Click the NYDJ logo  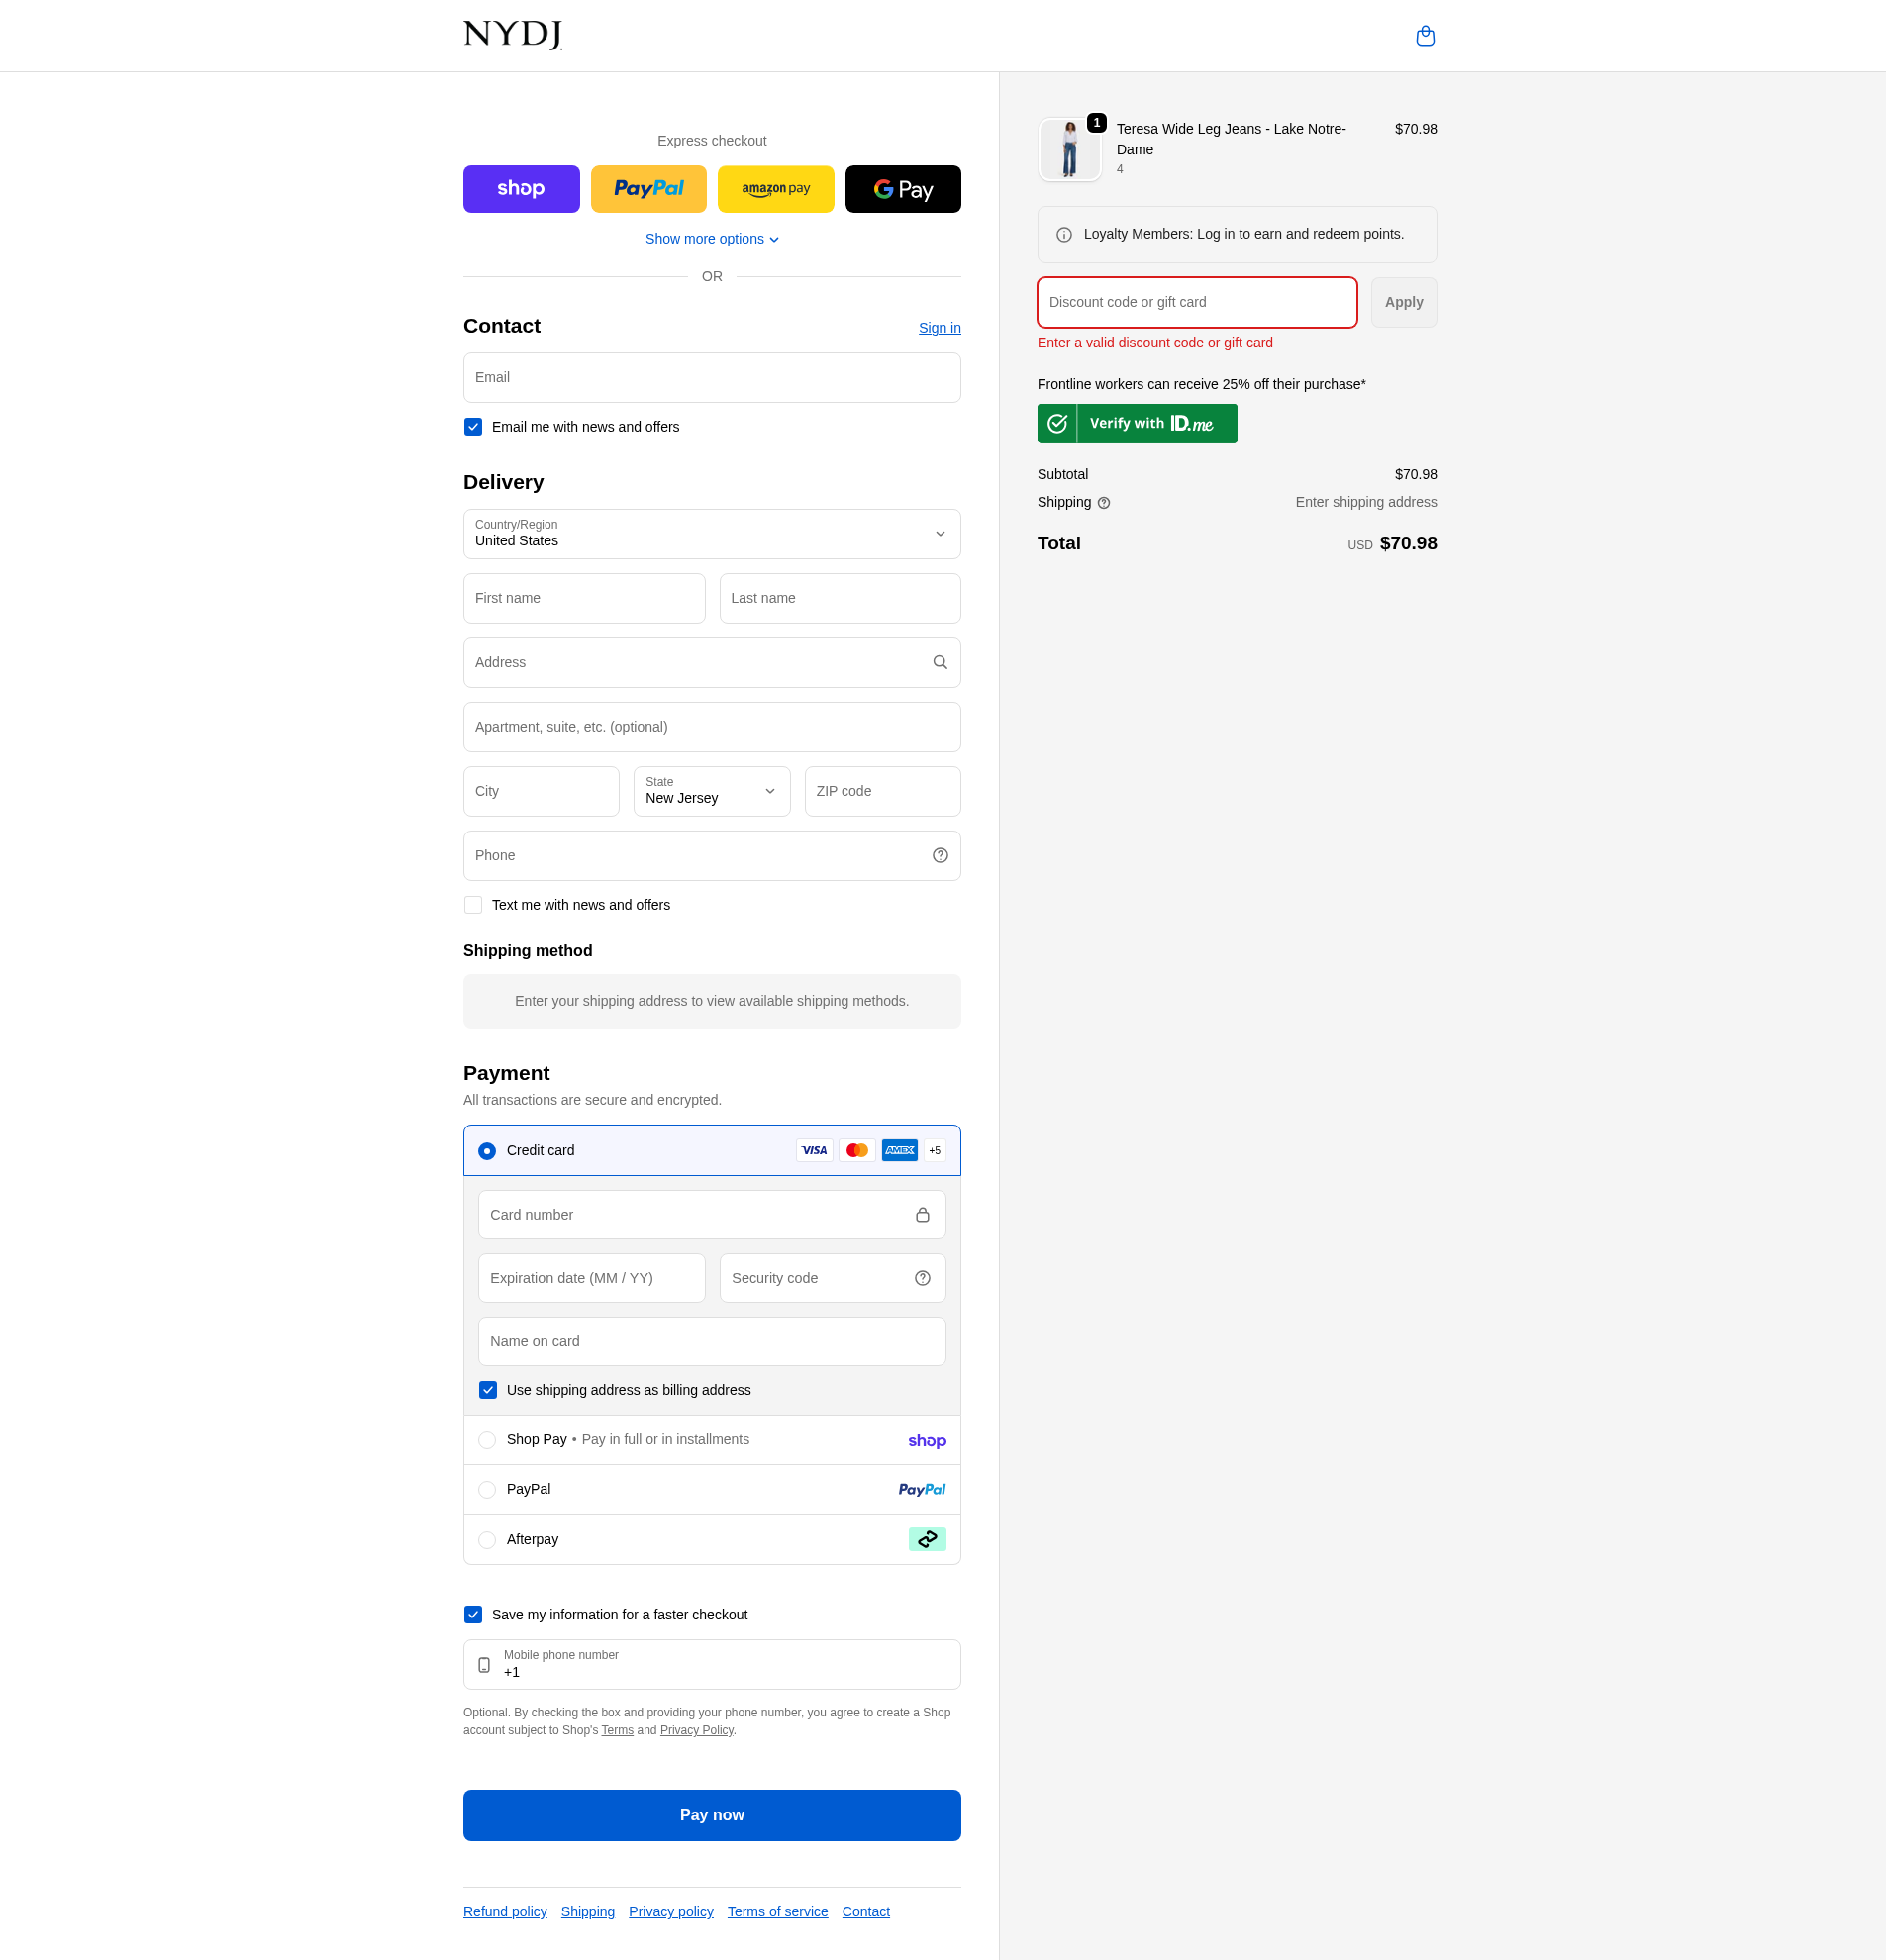(512, 35)
